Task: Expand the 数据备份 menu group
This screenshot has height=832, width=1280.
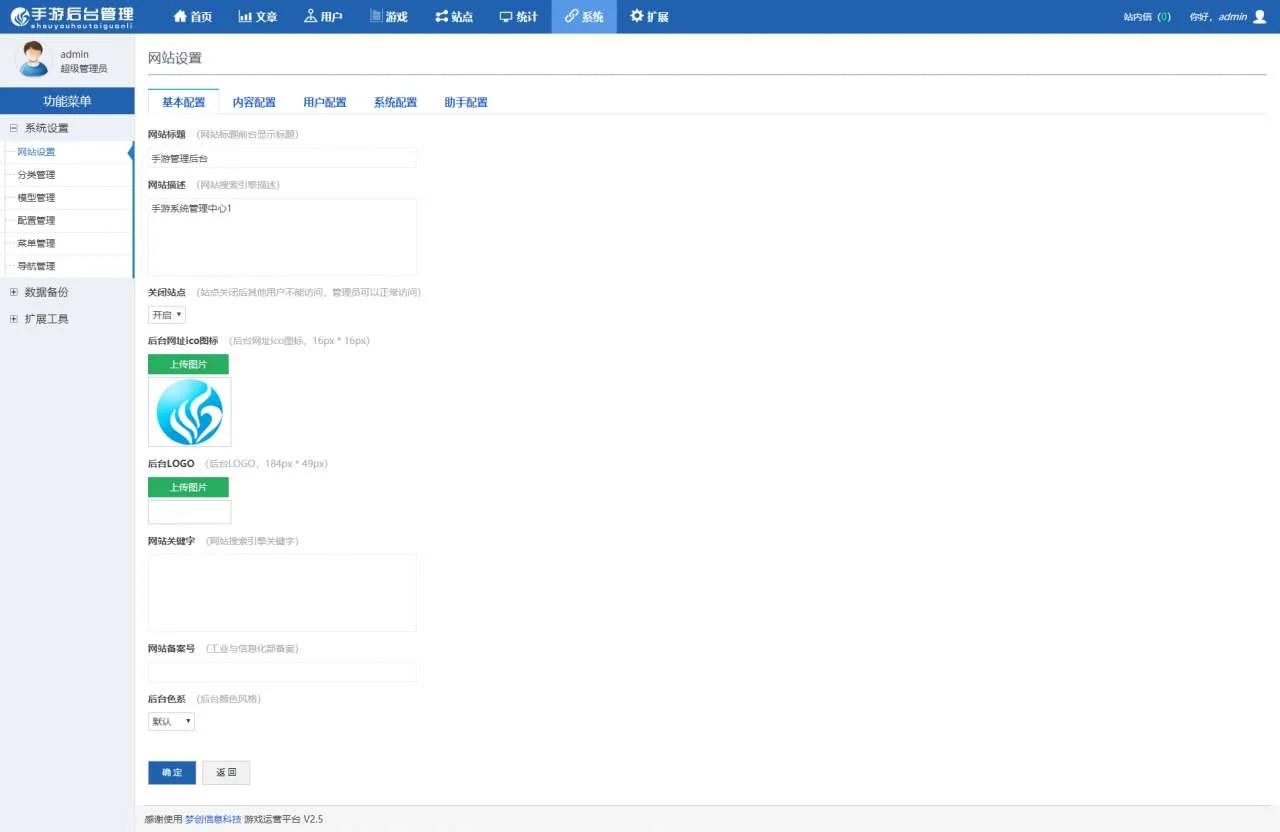Action: 14,293
